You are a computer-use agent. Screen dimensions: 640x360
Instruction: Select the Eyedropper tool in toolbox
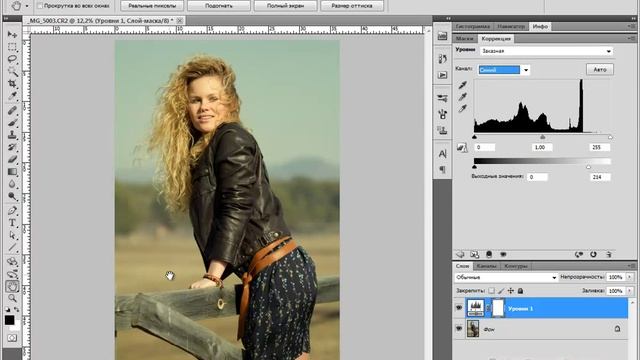point(12,96)
